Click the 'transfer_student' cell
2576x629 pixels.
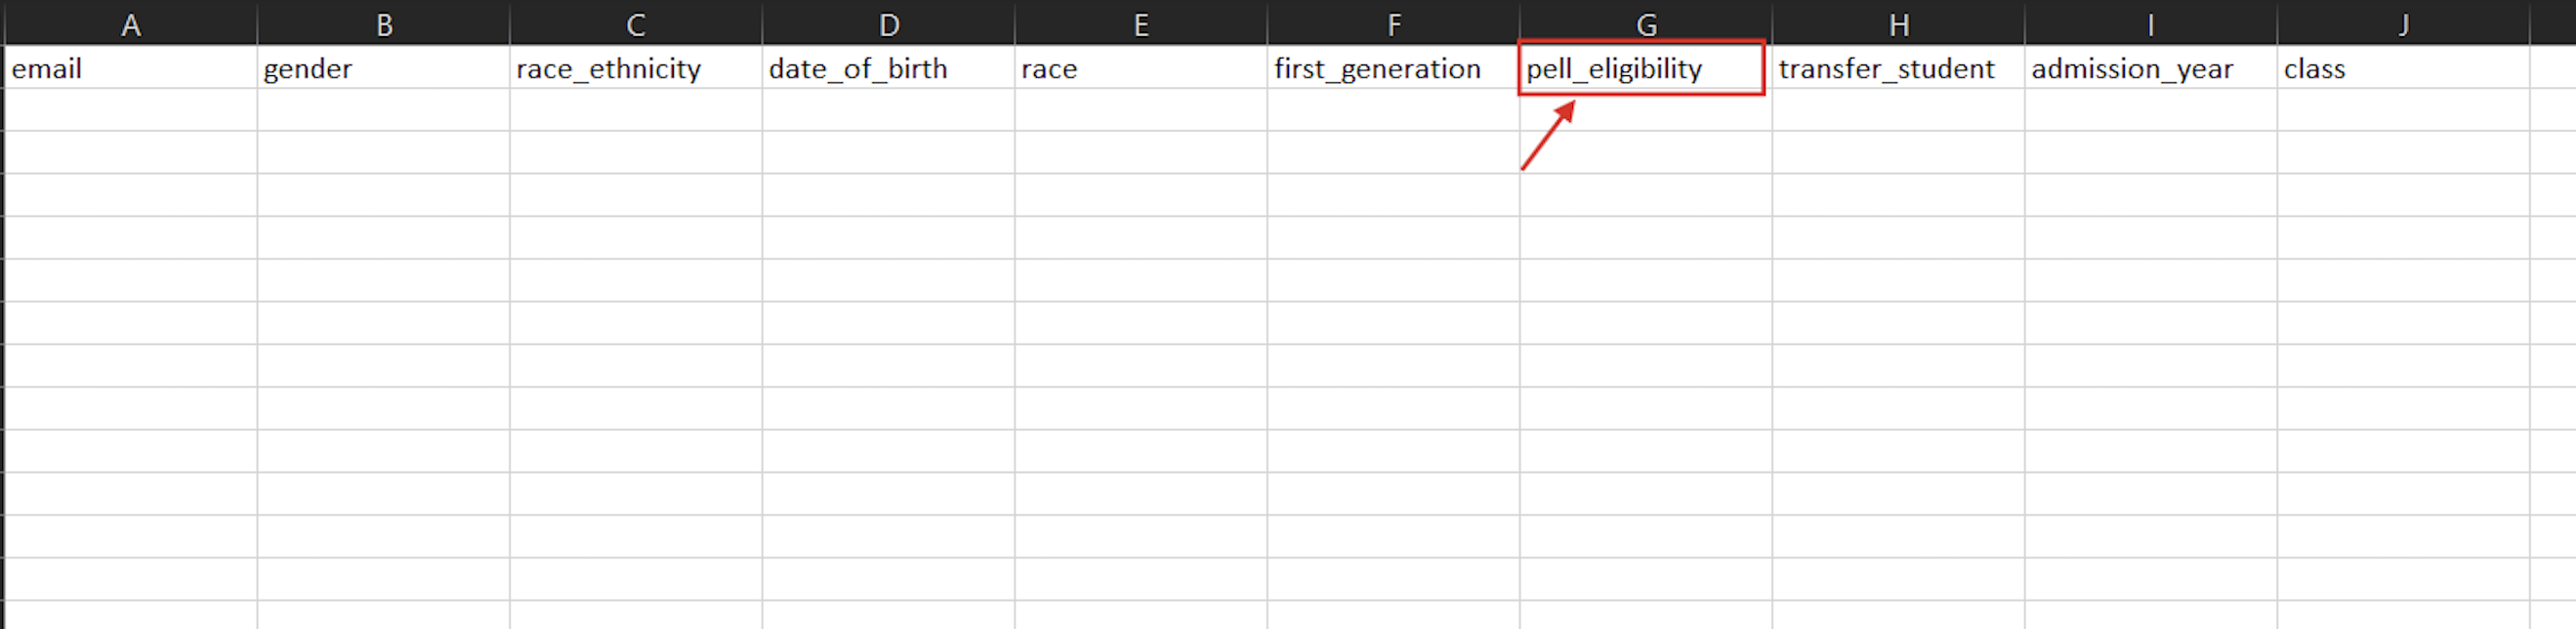coord(1899,67)
